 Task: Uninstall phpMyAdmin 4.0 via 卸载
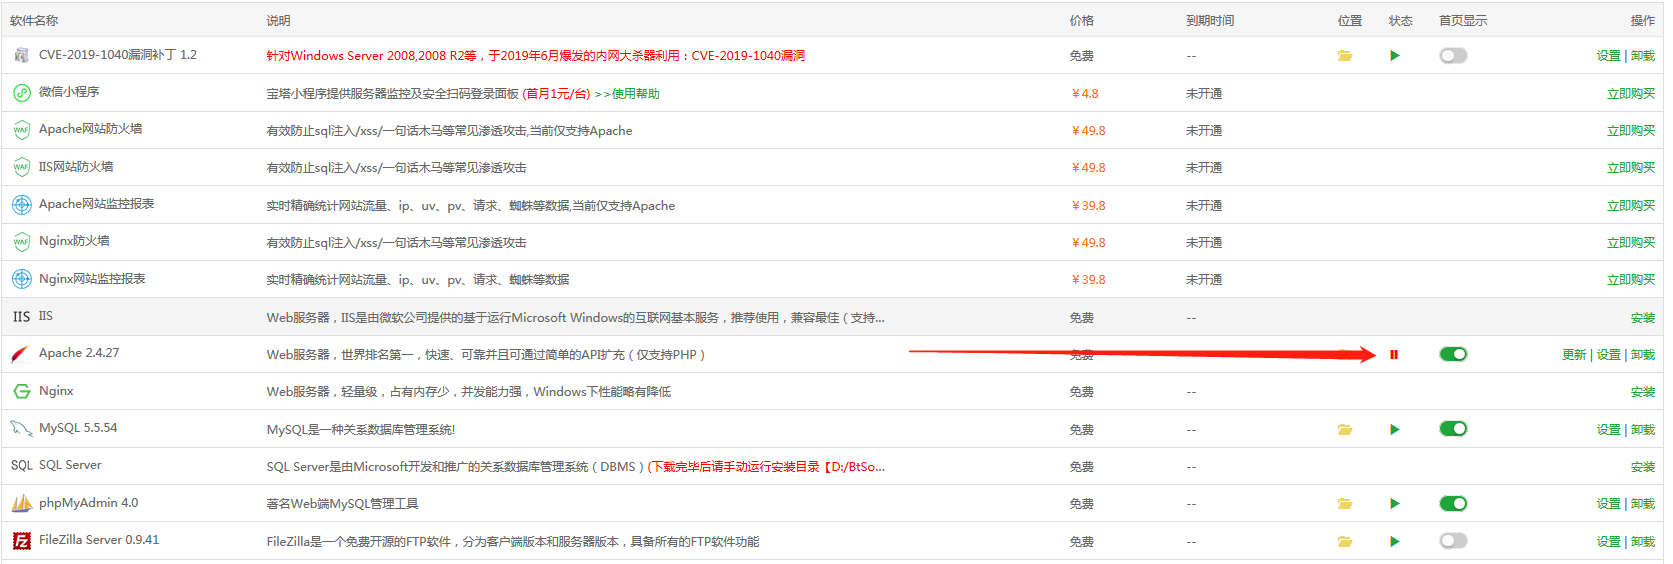[1643, 504]
